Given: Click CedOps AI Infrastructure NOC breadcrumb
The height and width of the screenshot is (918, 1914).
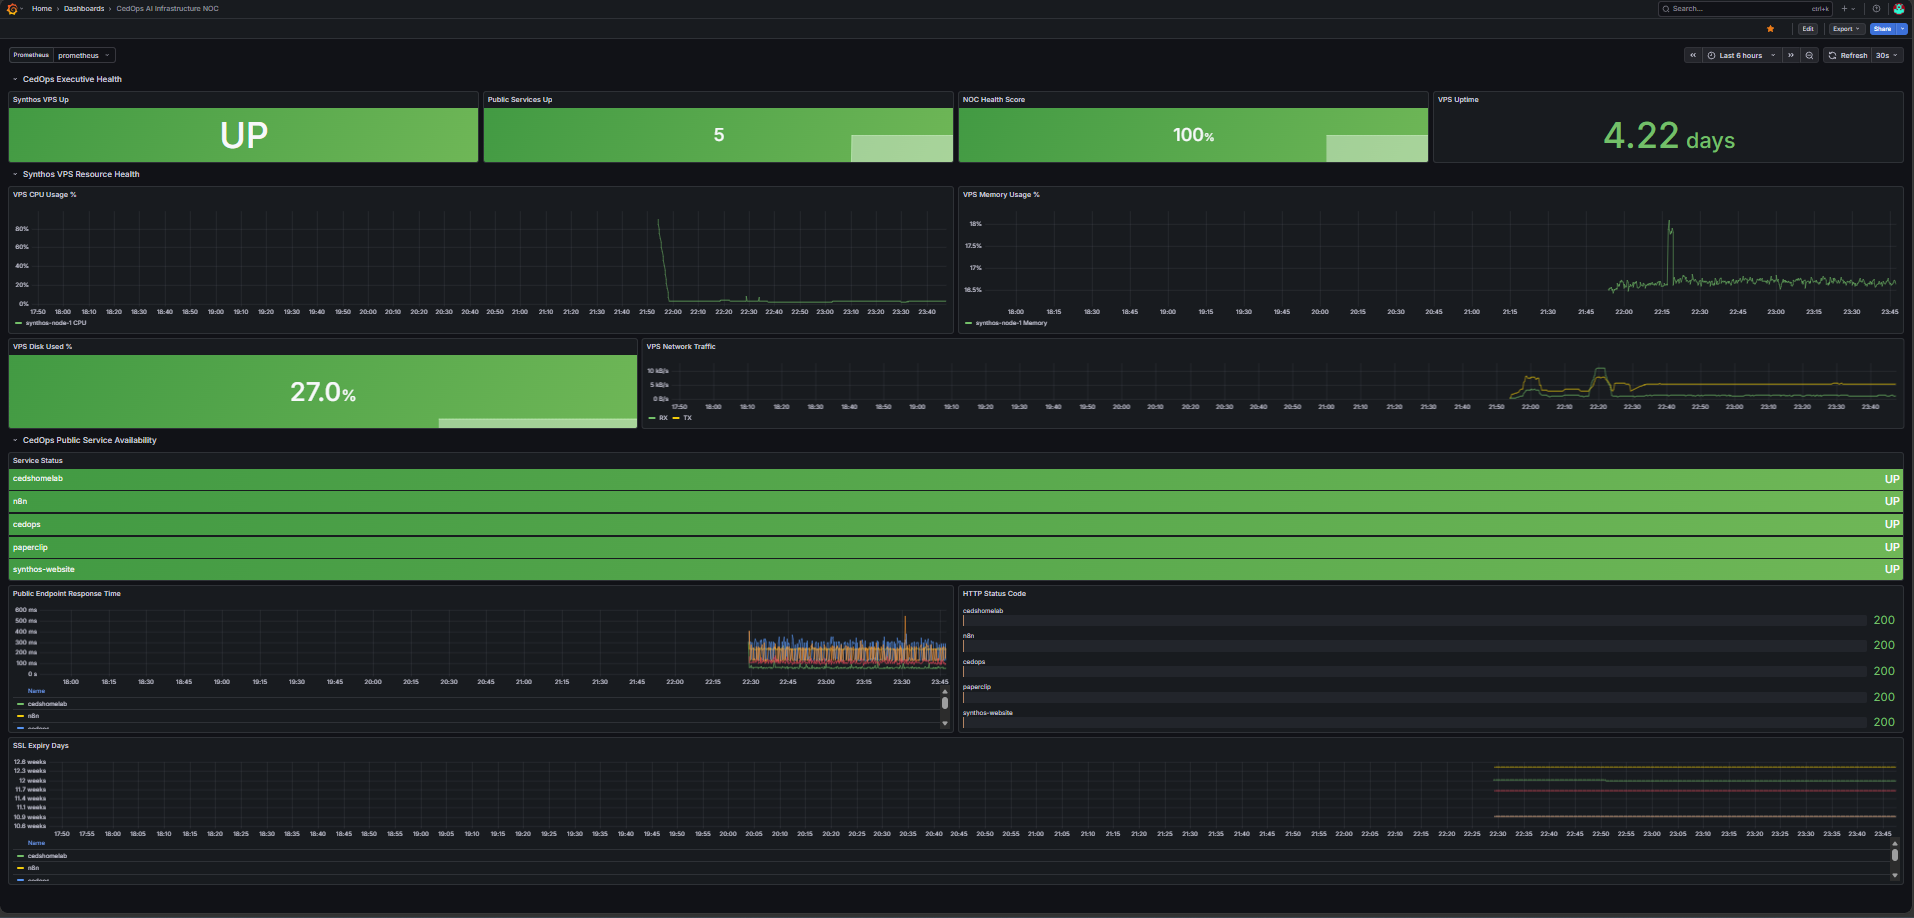Looking at the screenshot, I should tap(167, 9).
